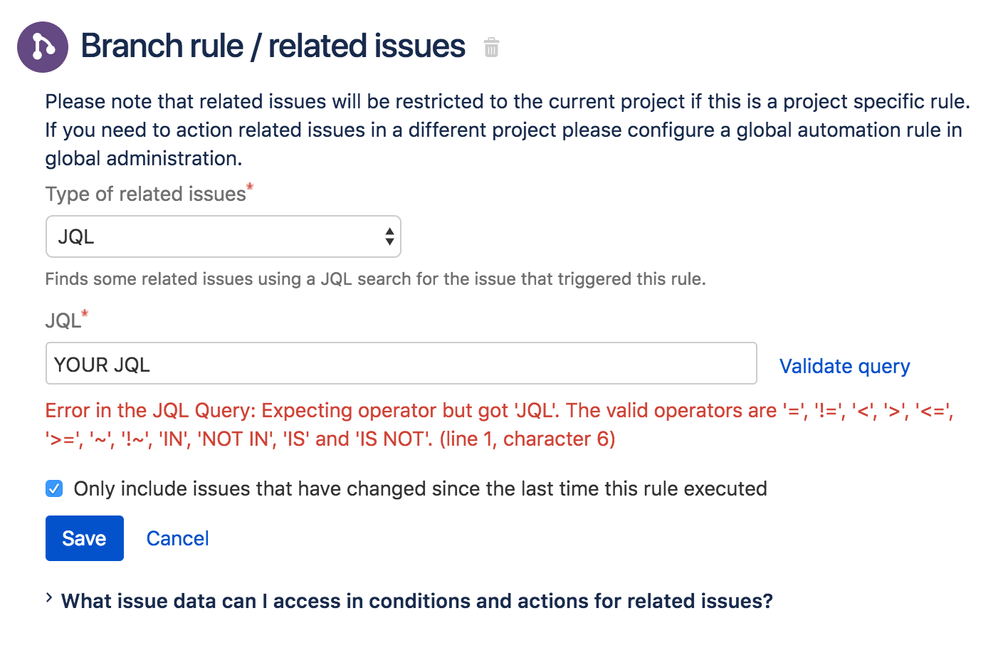
Task: Click the up-down arrows on the JQL select
Action: tap(389, 237)
